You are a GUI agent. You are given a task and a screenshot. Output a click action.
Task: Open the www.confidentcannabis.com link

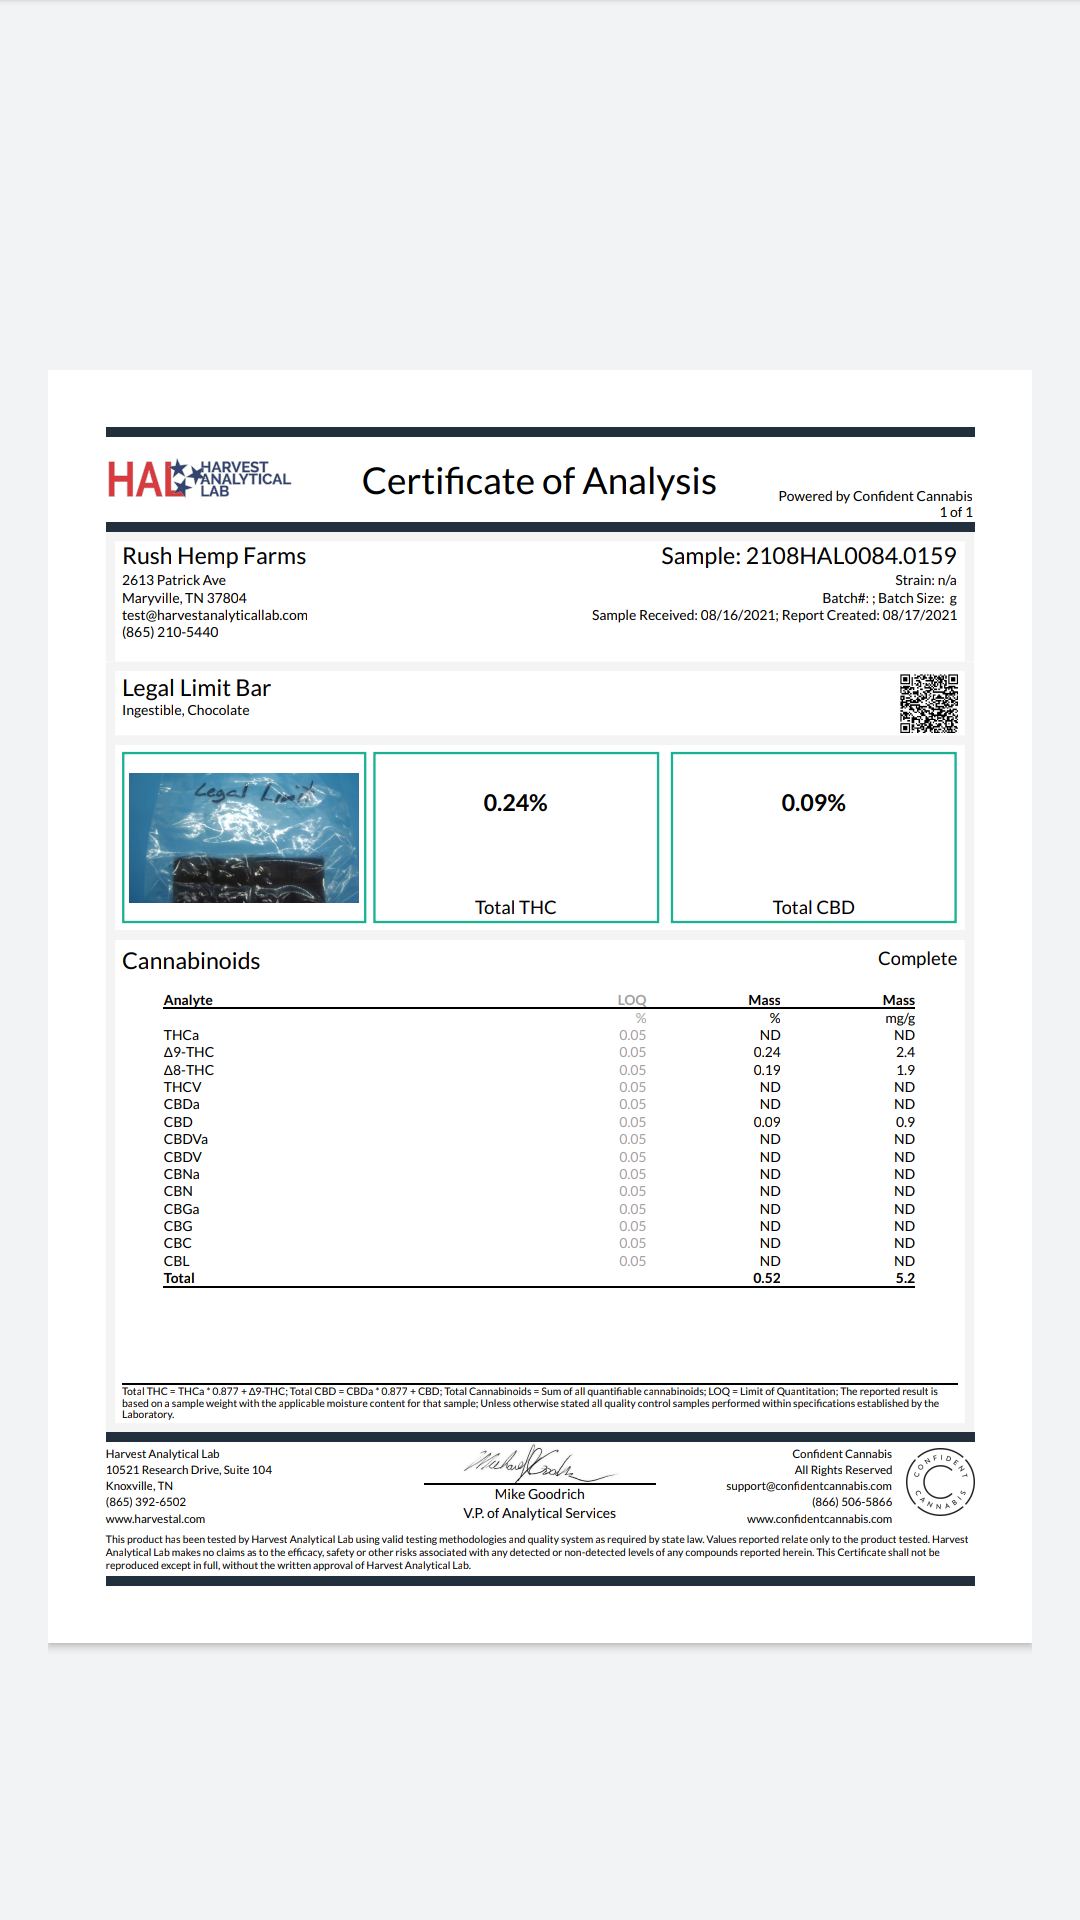tap(819, 1519)
